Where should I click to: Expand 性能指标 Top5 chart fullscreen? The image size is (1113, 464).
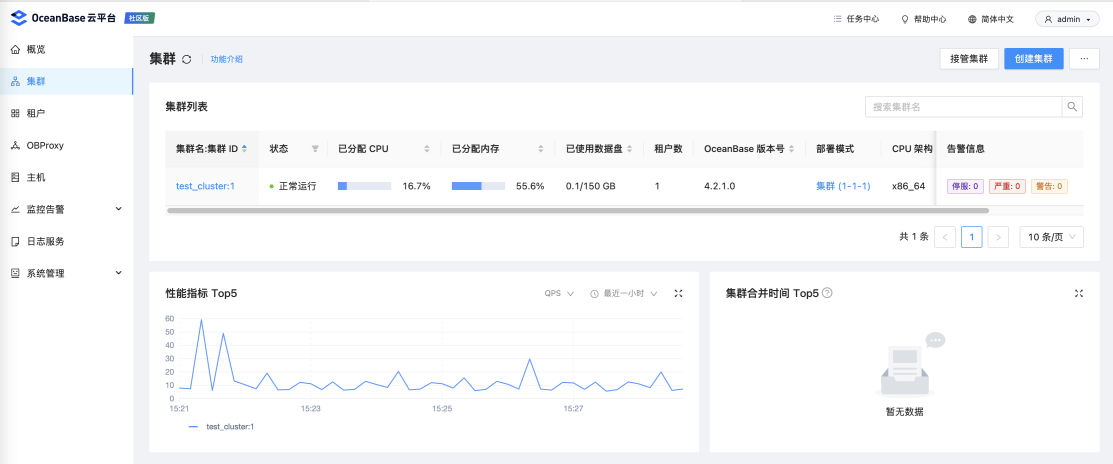coord(679,293)
